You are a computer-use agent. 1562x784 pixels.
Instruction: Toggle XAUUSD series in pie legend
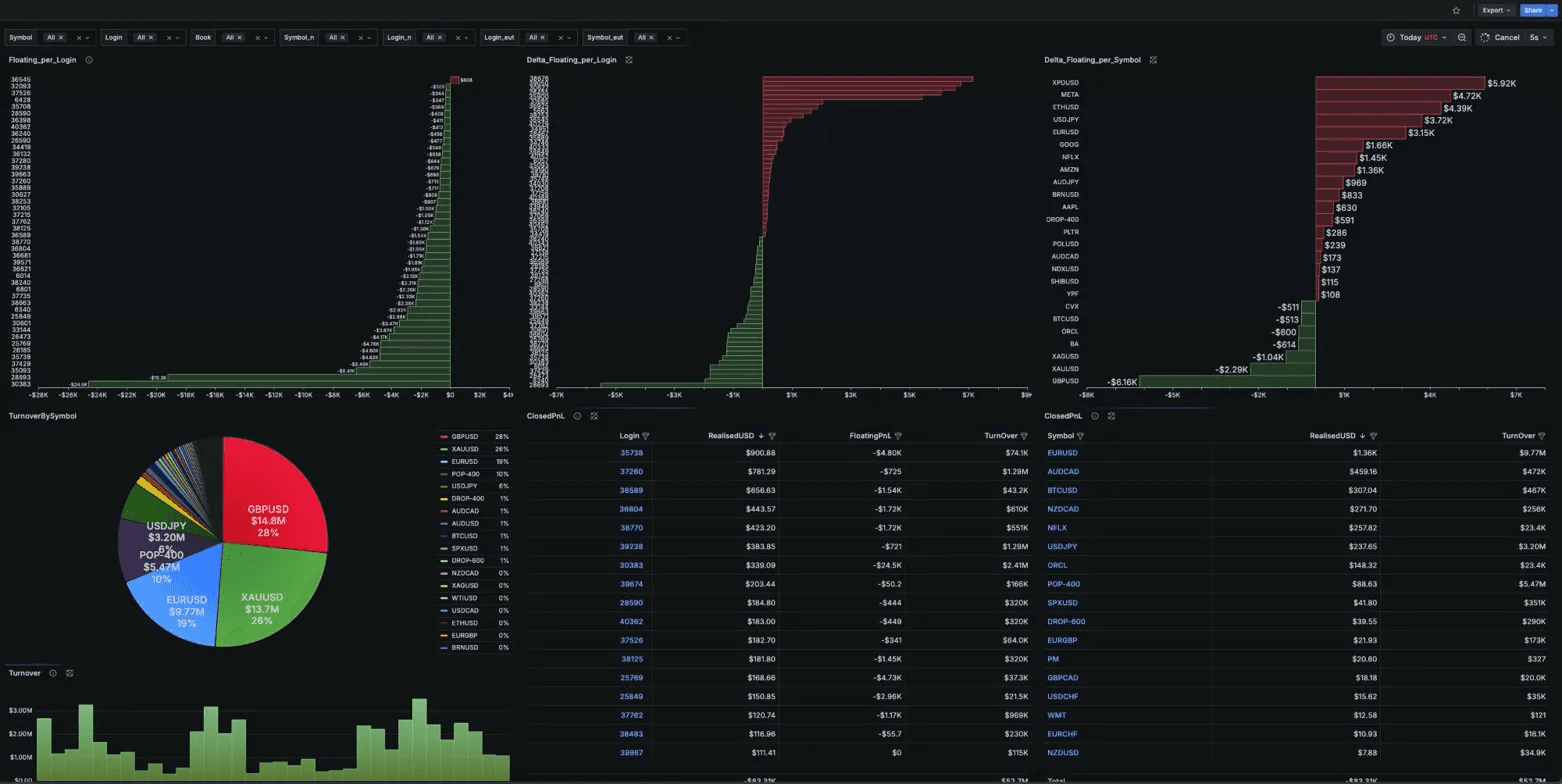point(466,449)
